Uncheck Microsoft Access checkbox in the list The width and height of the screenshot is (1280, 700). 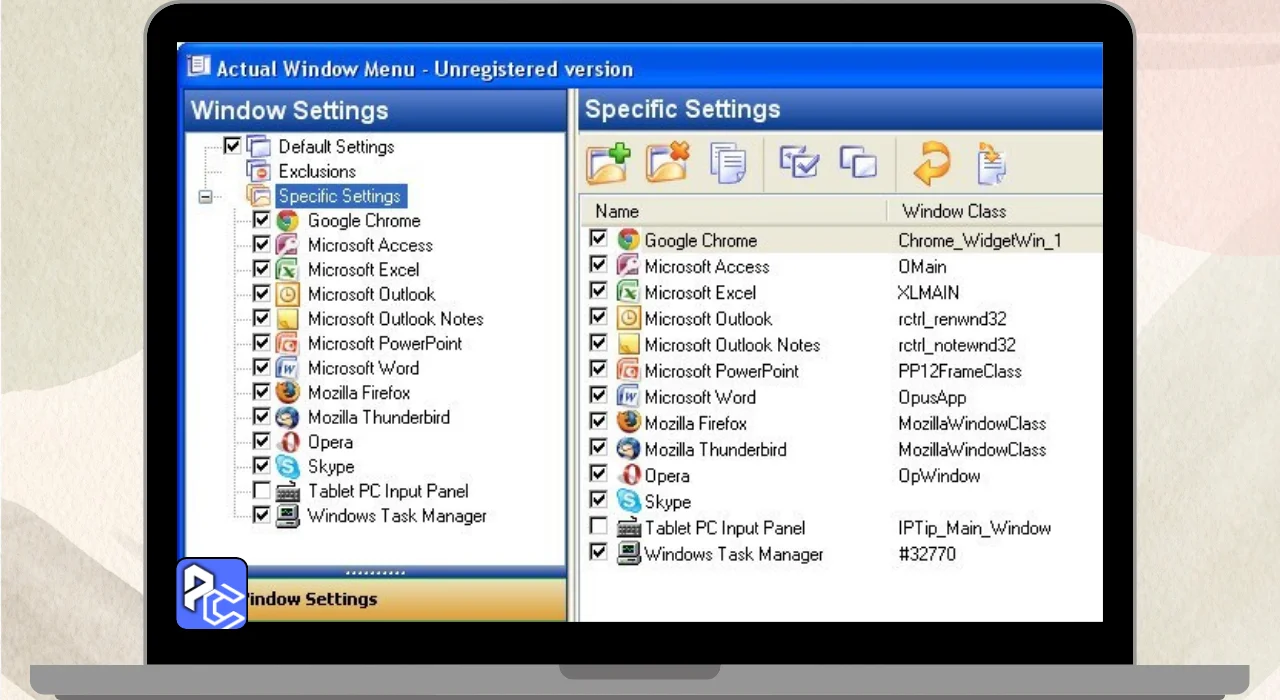click(598, 265)
